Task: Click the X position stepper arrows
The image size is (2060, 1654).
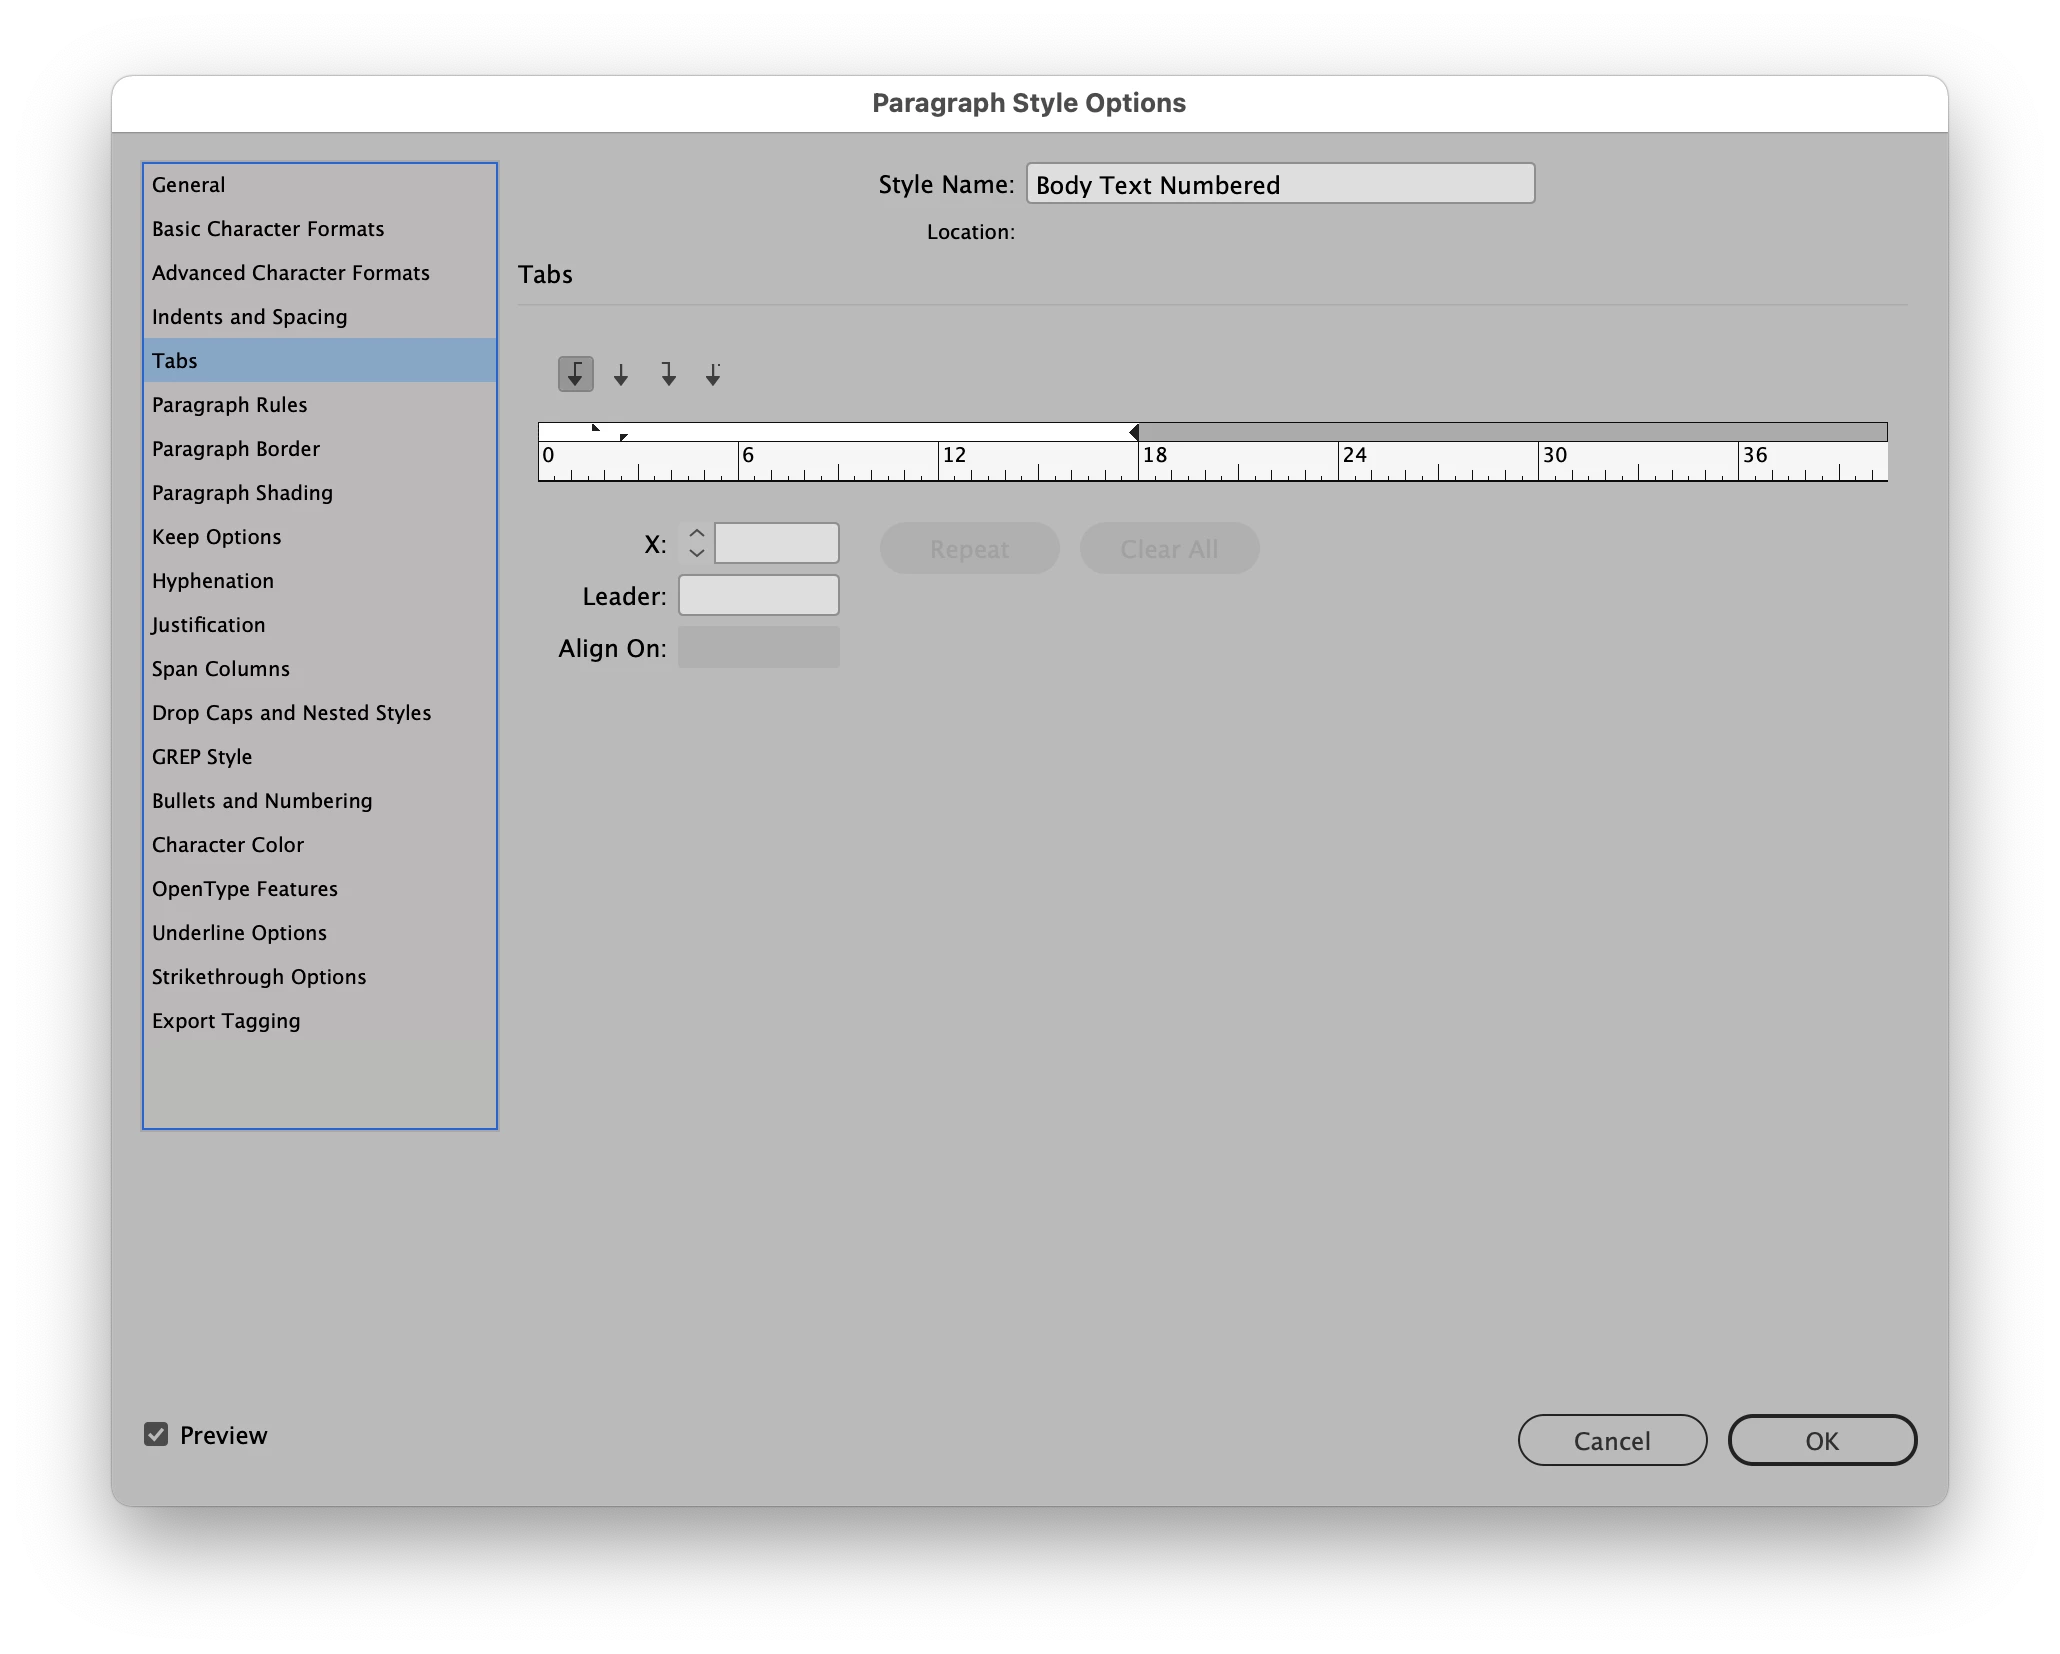Action: (697, 543)
